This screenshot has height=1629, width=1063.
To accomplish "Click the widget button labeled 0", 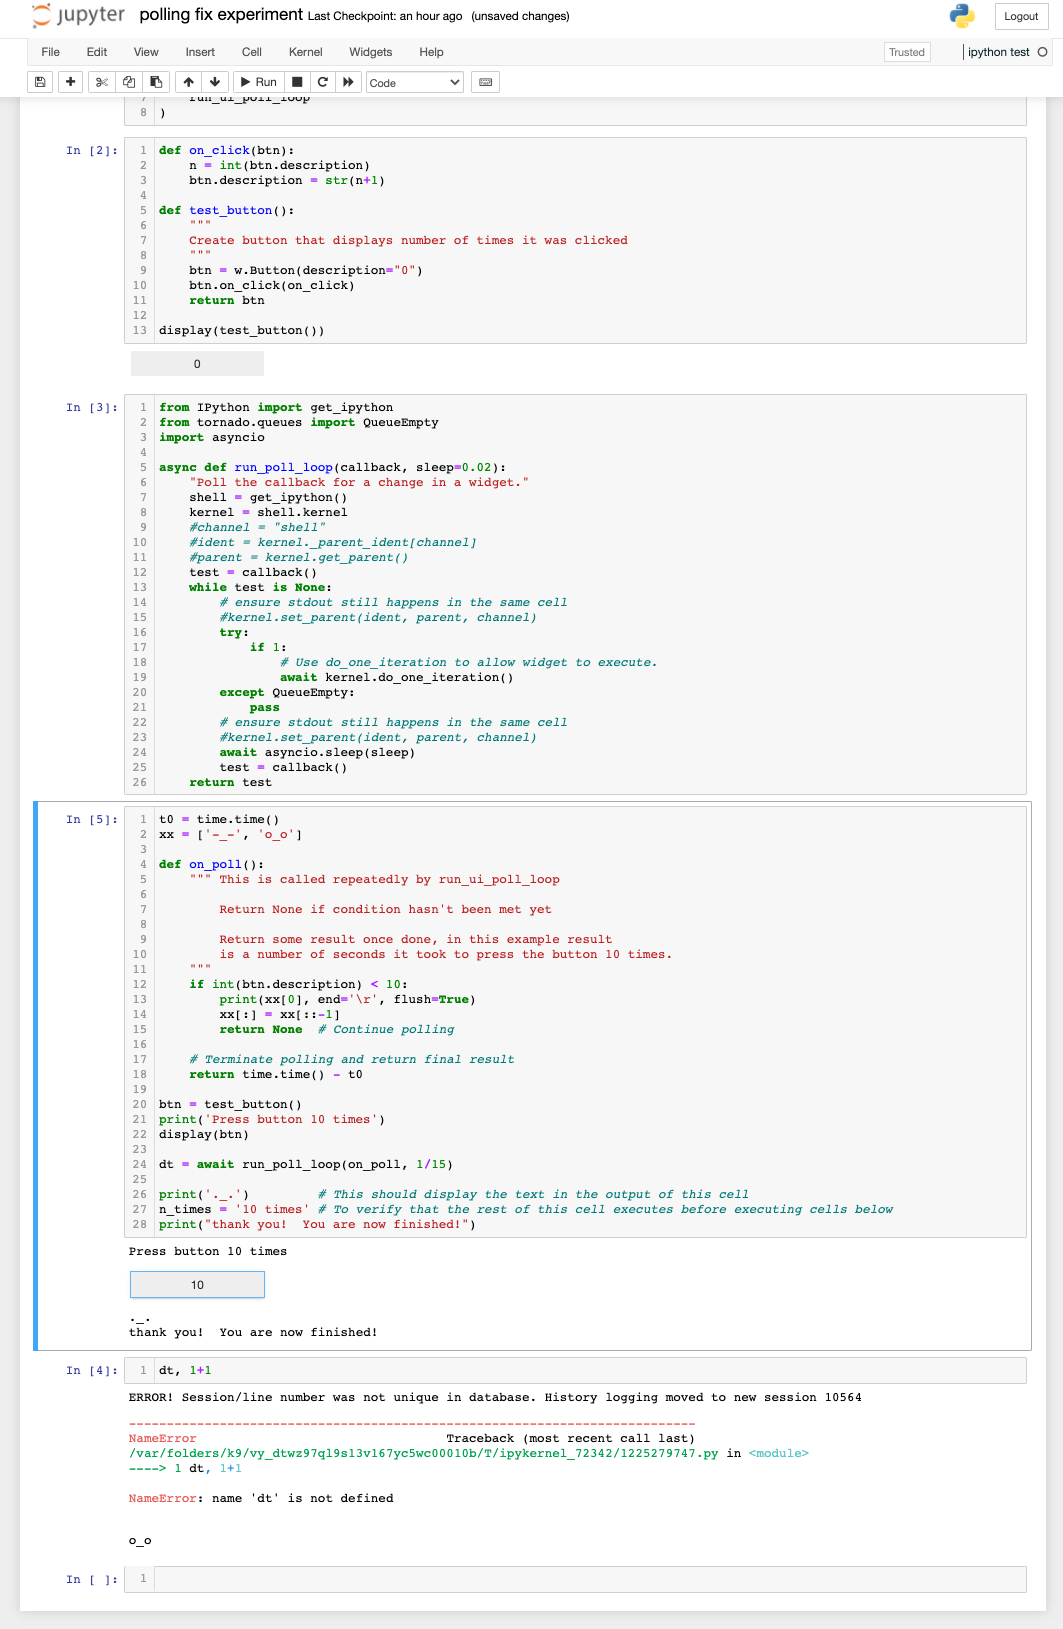I will pyautogui.click(x=197, y=364).
